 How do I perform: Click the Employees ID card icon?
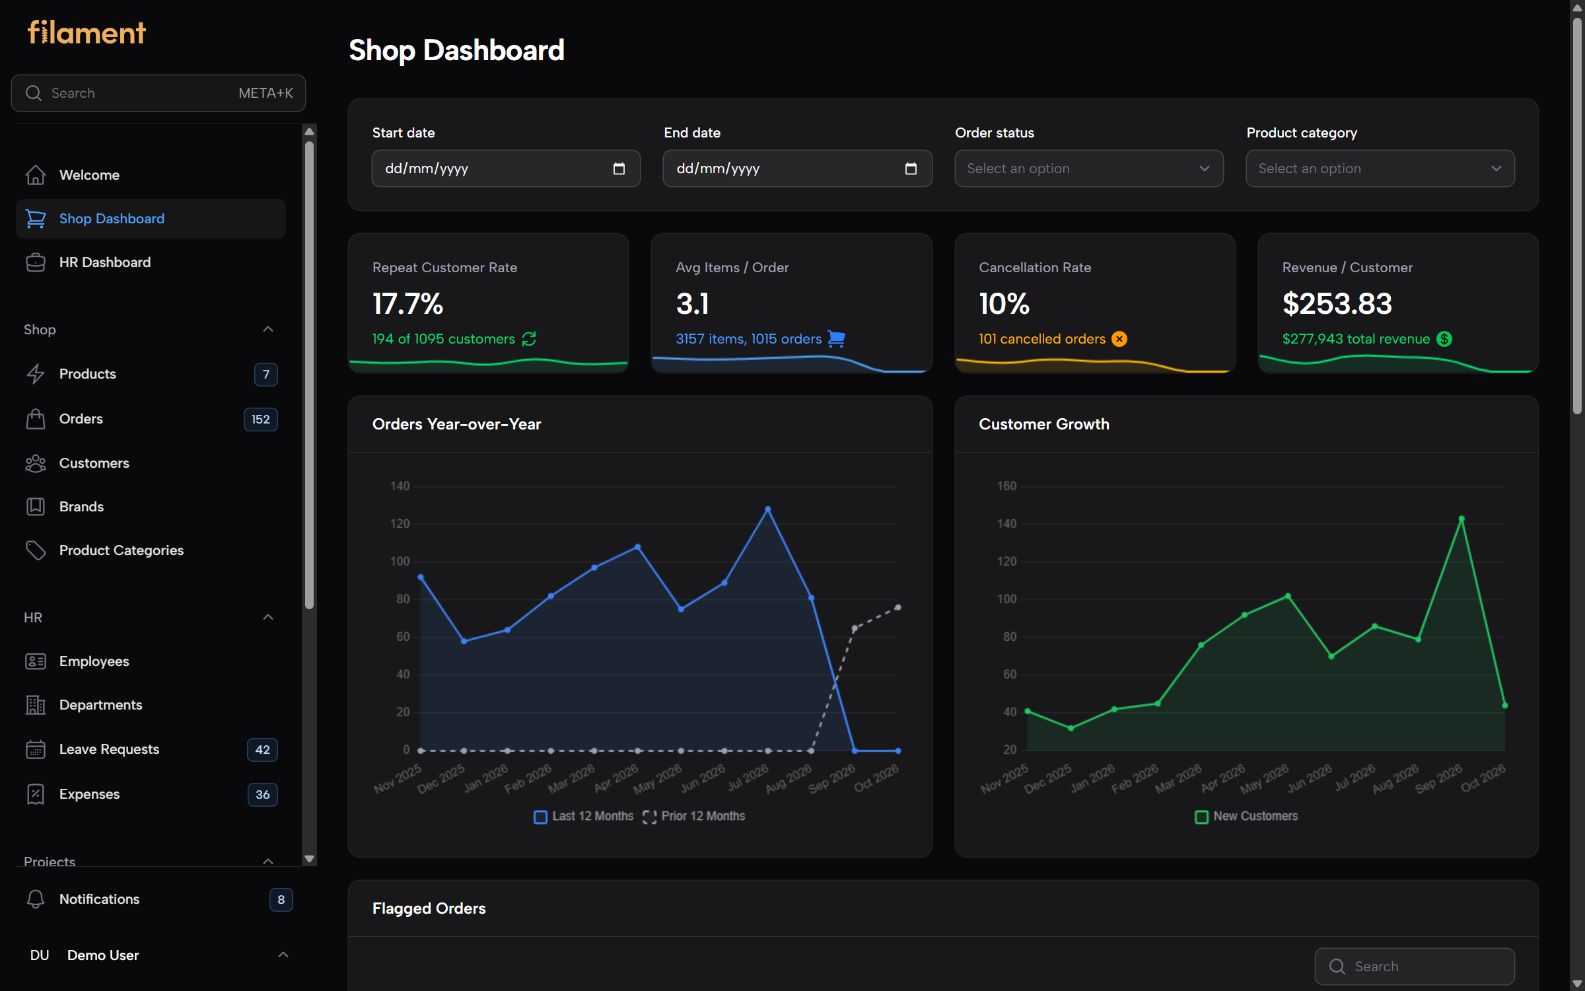tap(36, 662)
